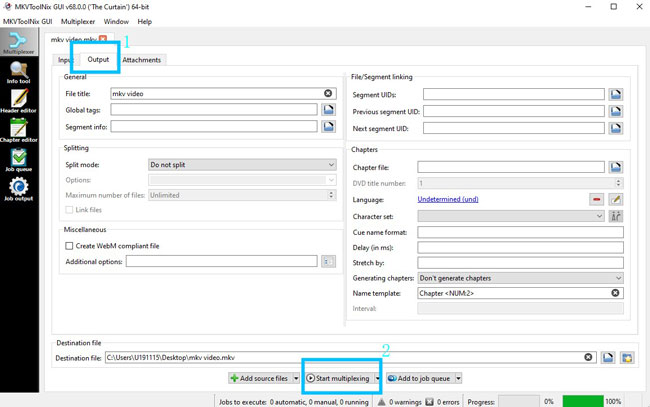
Task: Clear the Name template field
Action: coord(615,293)
